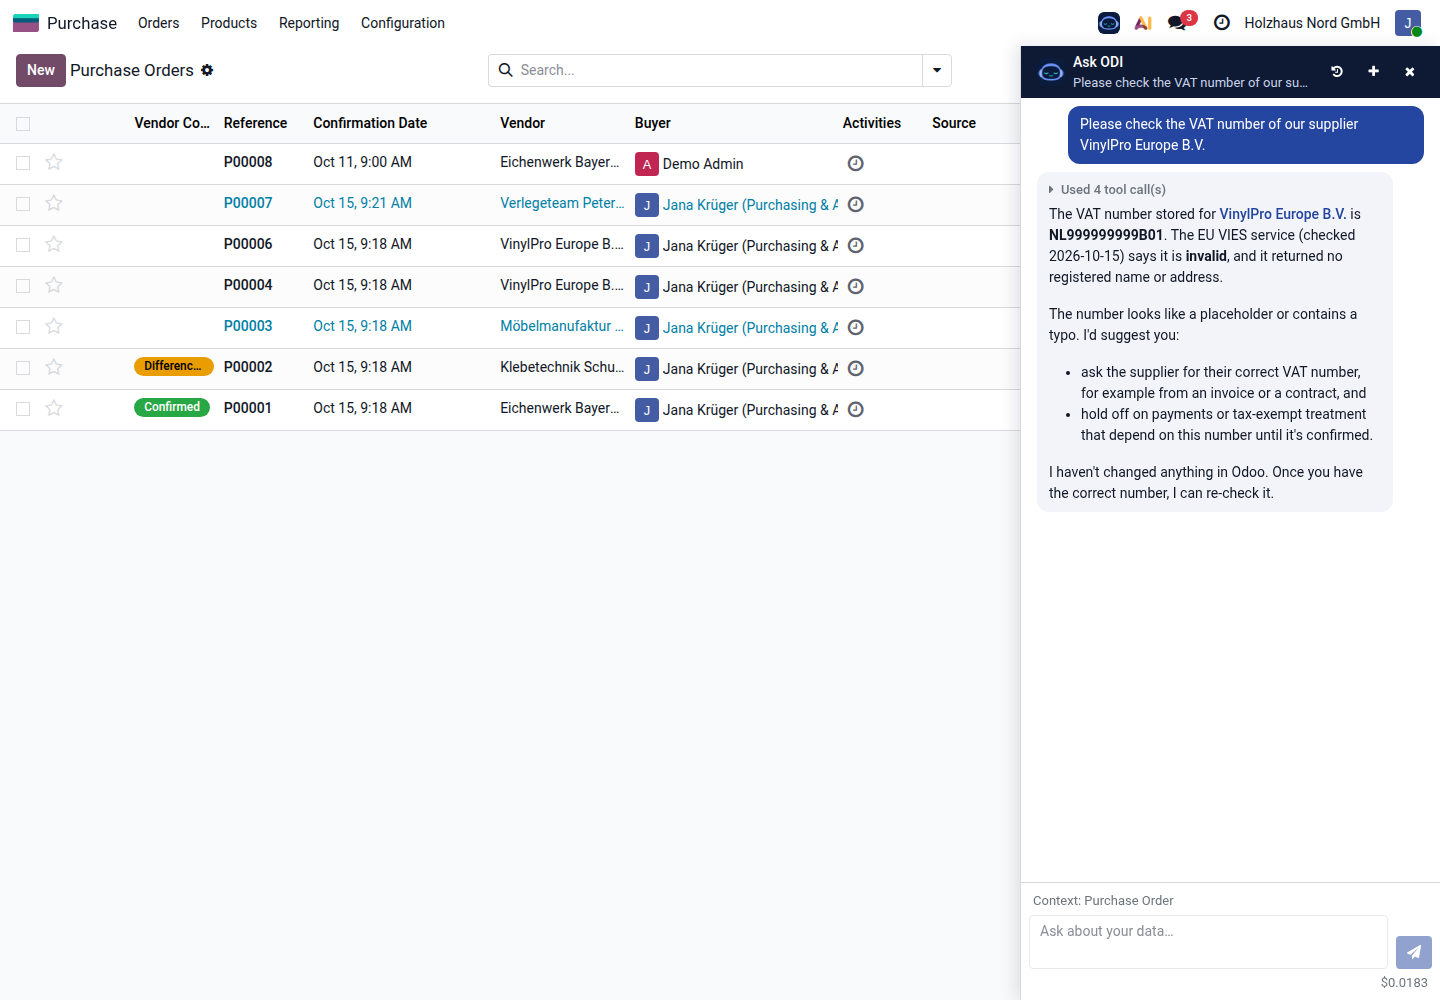This screenshot has height=1000, width=1440.
Task: Switch company via Holzhaus Nord GmbH
Action: (x=1312, y=23)
